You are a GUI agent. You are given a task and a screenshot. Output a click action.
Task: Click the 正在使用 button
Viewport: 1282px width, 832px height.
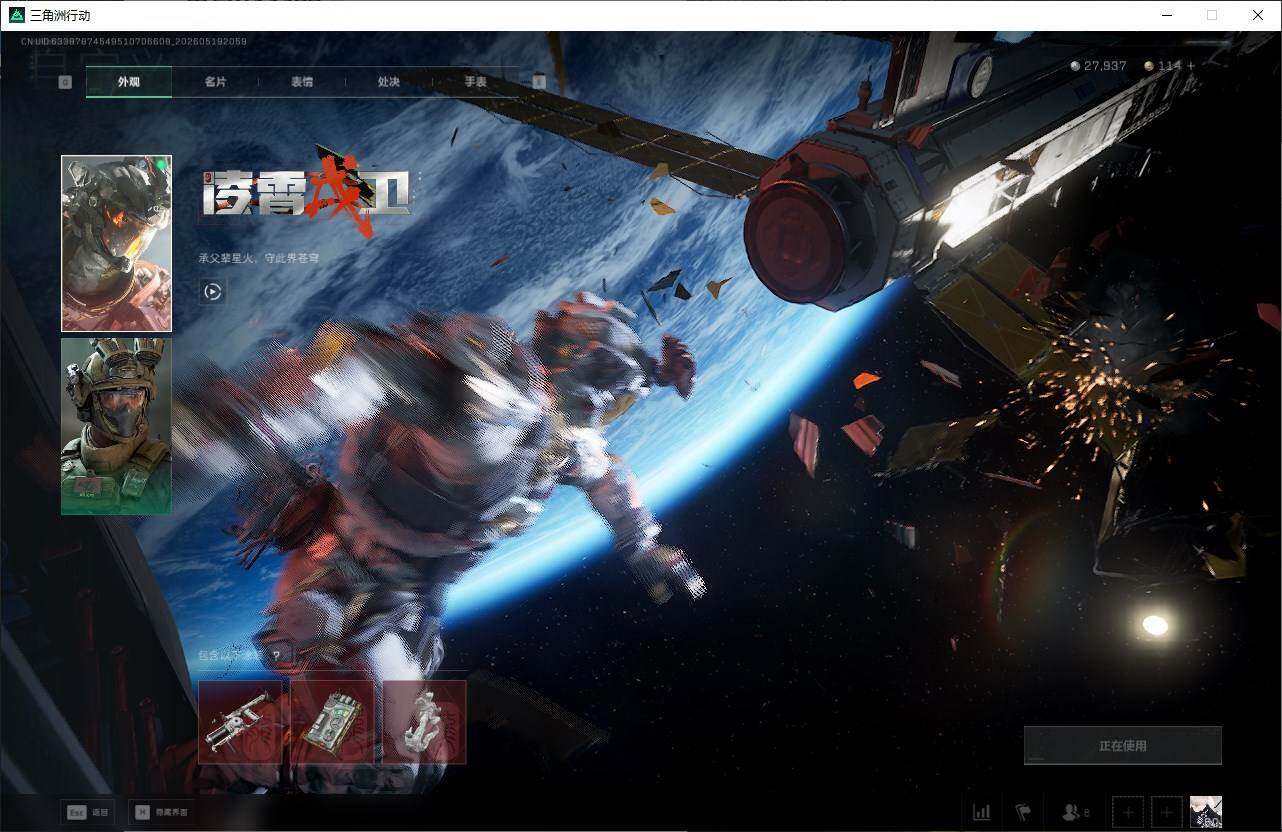tap(1122, 745)
